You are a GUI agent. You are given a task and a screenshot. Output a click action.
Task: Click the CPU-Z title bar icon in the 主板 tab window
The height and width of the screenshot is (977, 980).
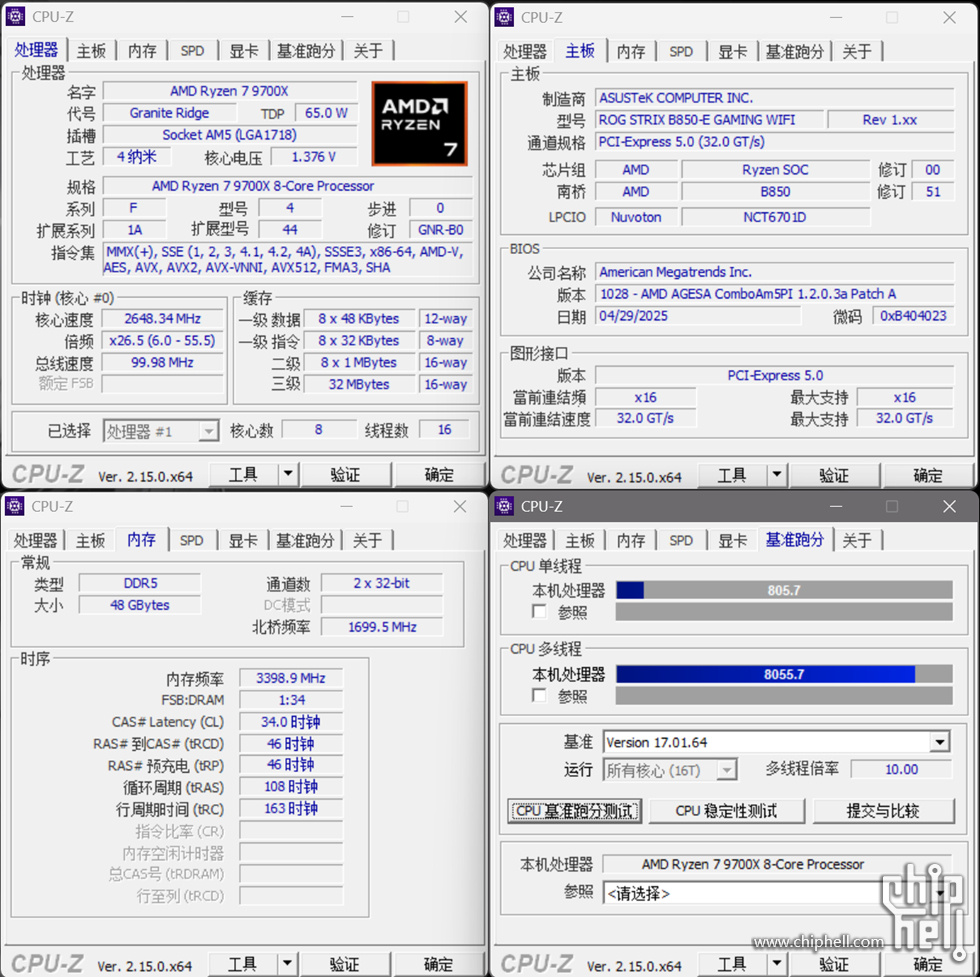click(x=504, y=17)
